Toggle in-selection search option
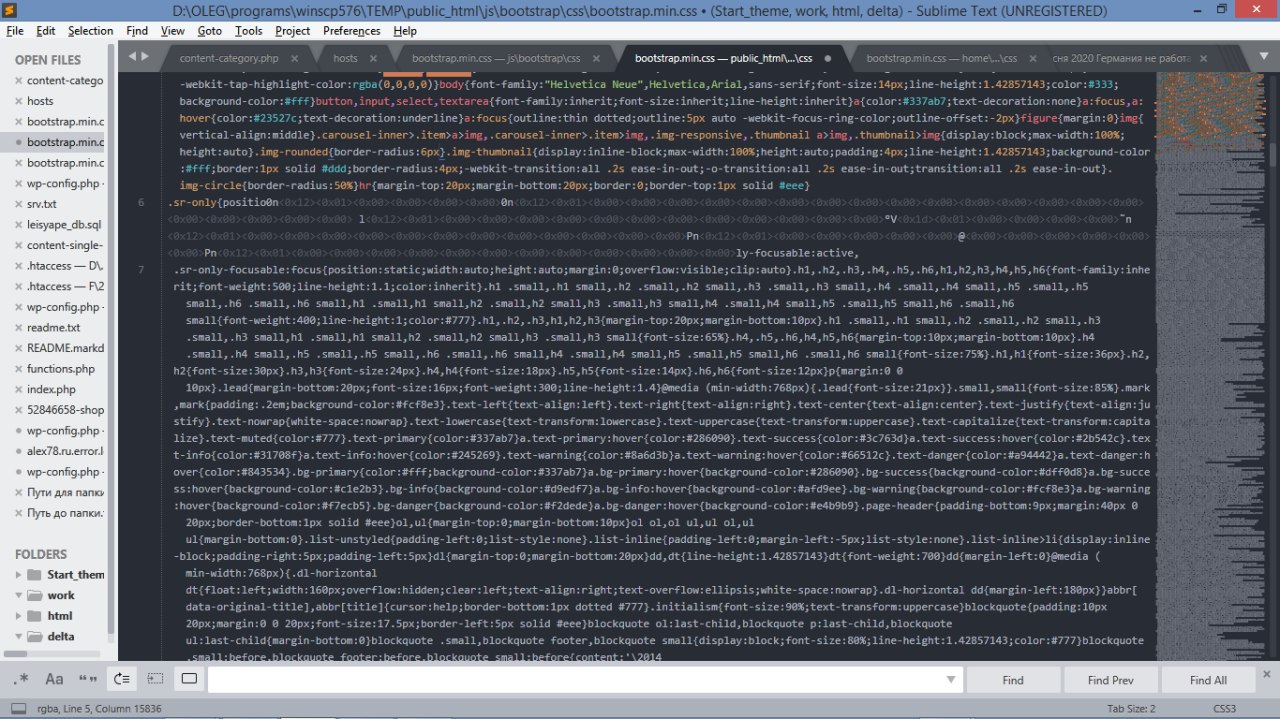The image size is (1280, 719). (x=155, y=679)
